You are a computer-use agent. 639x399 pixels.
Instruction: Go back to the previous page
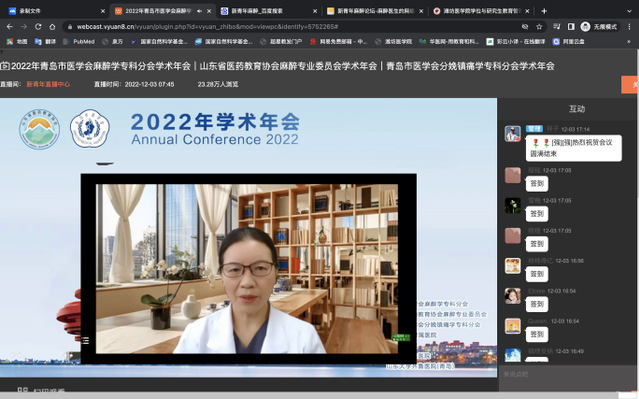(x=10, y=26)
